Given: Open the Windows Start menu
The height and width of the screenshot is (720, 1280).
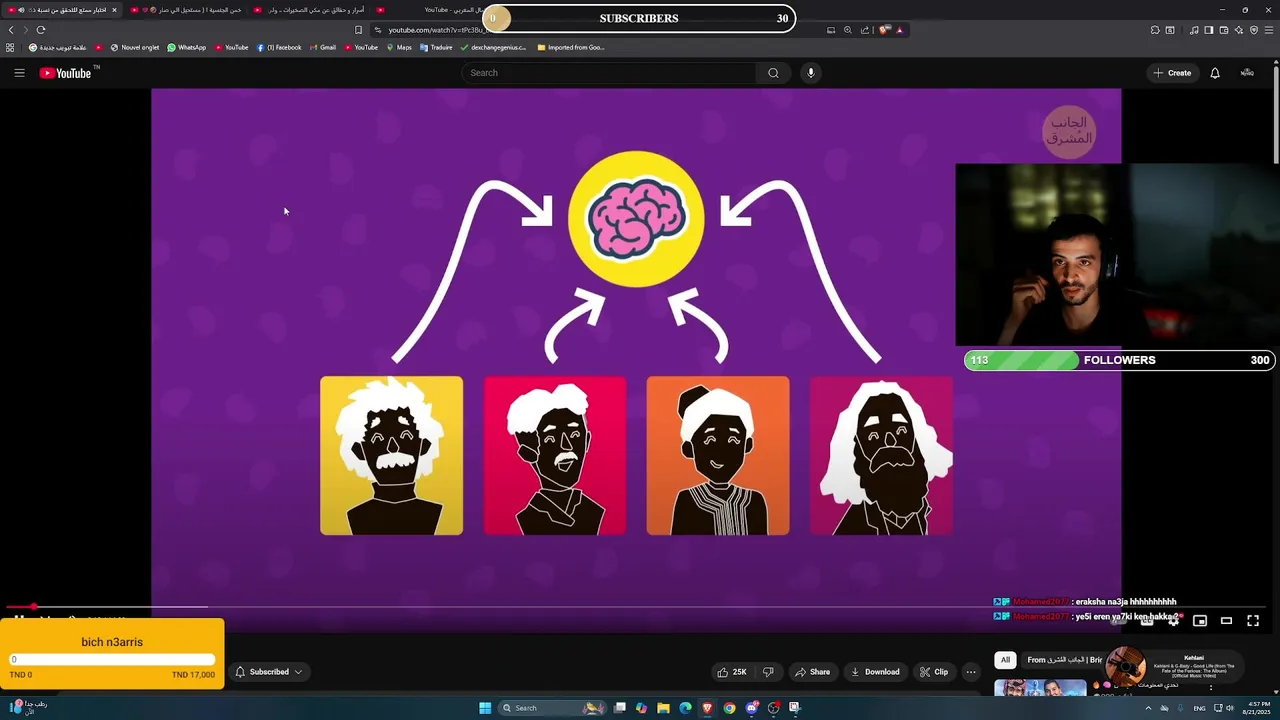Looking at the screenshot, I should [485, 708].
